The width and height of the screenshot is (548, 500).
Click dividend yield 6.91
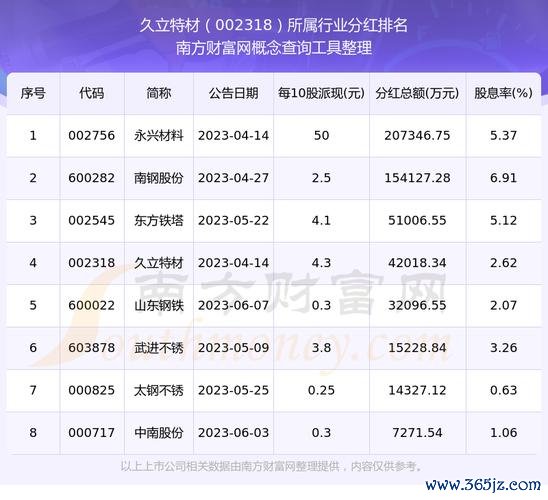click(503, 178)
